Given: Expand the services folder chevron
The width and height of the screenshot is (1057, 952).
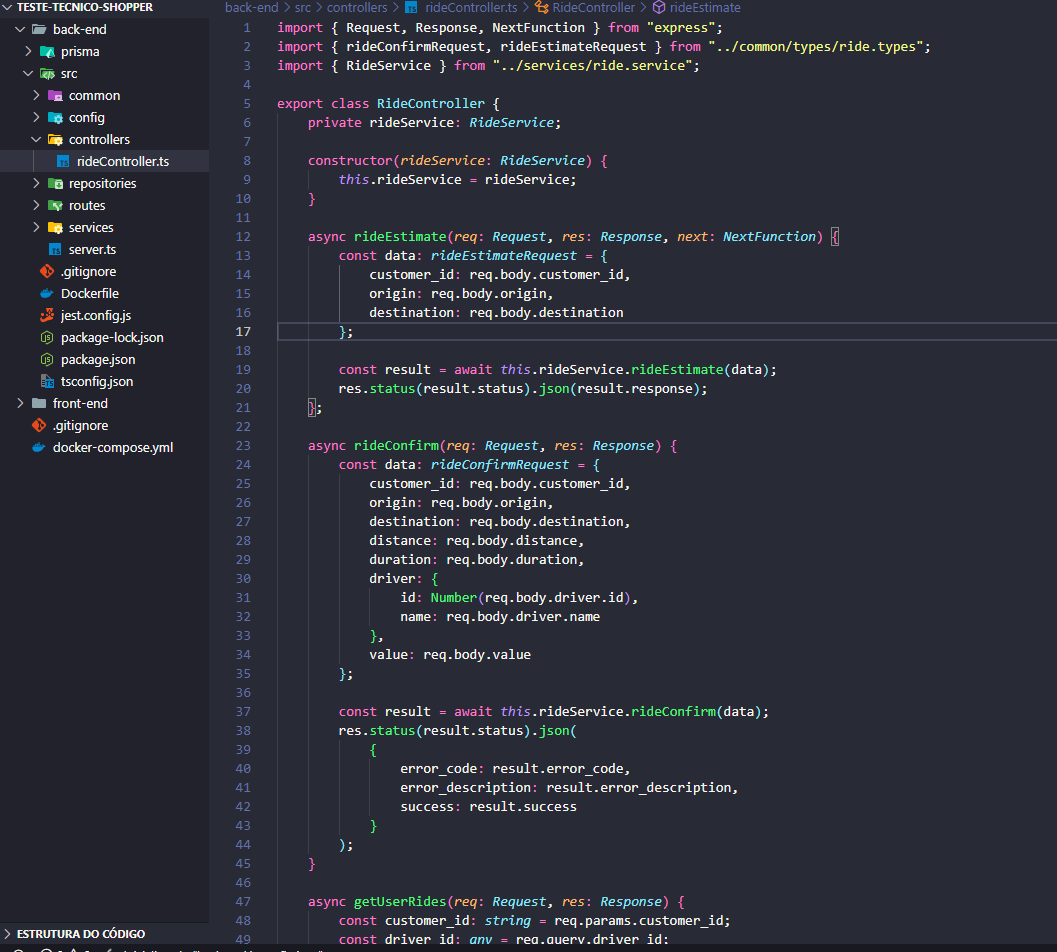Looking at the screenshot, I should tap(37, 228).
